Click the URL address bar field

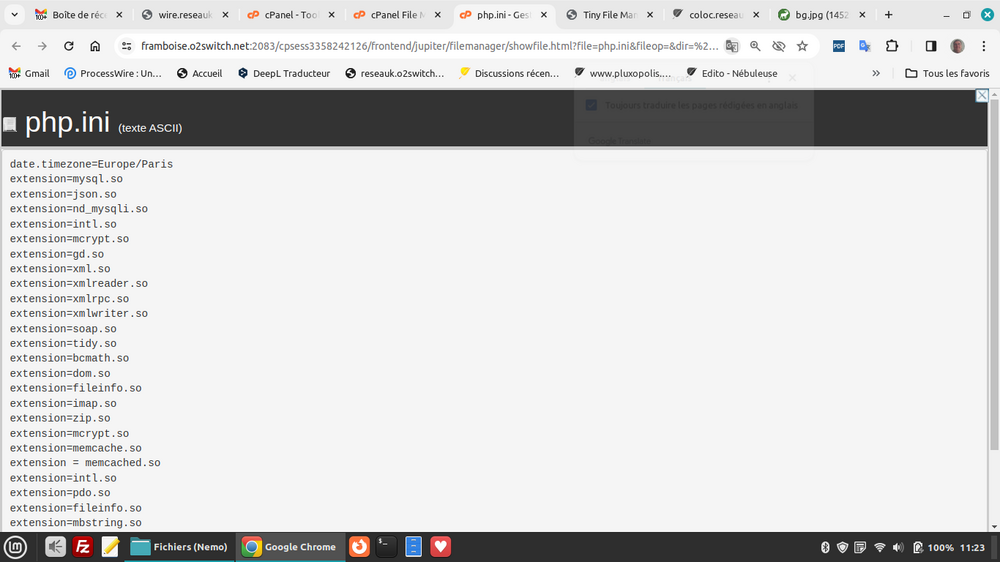[x=429, y=46]
